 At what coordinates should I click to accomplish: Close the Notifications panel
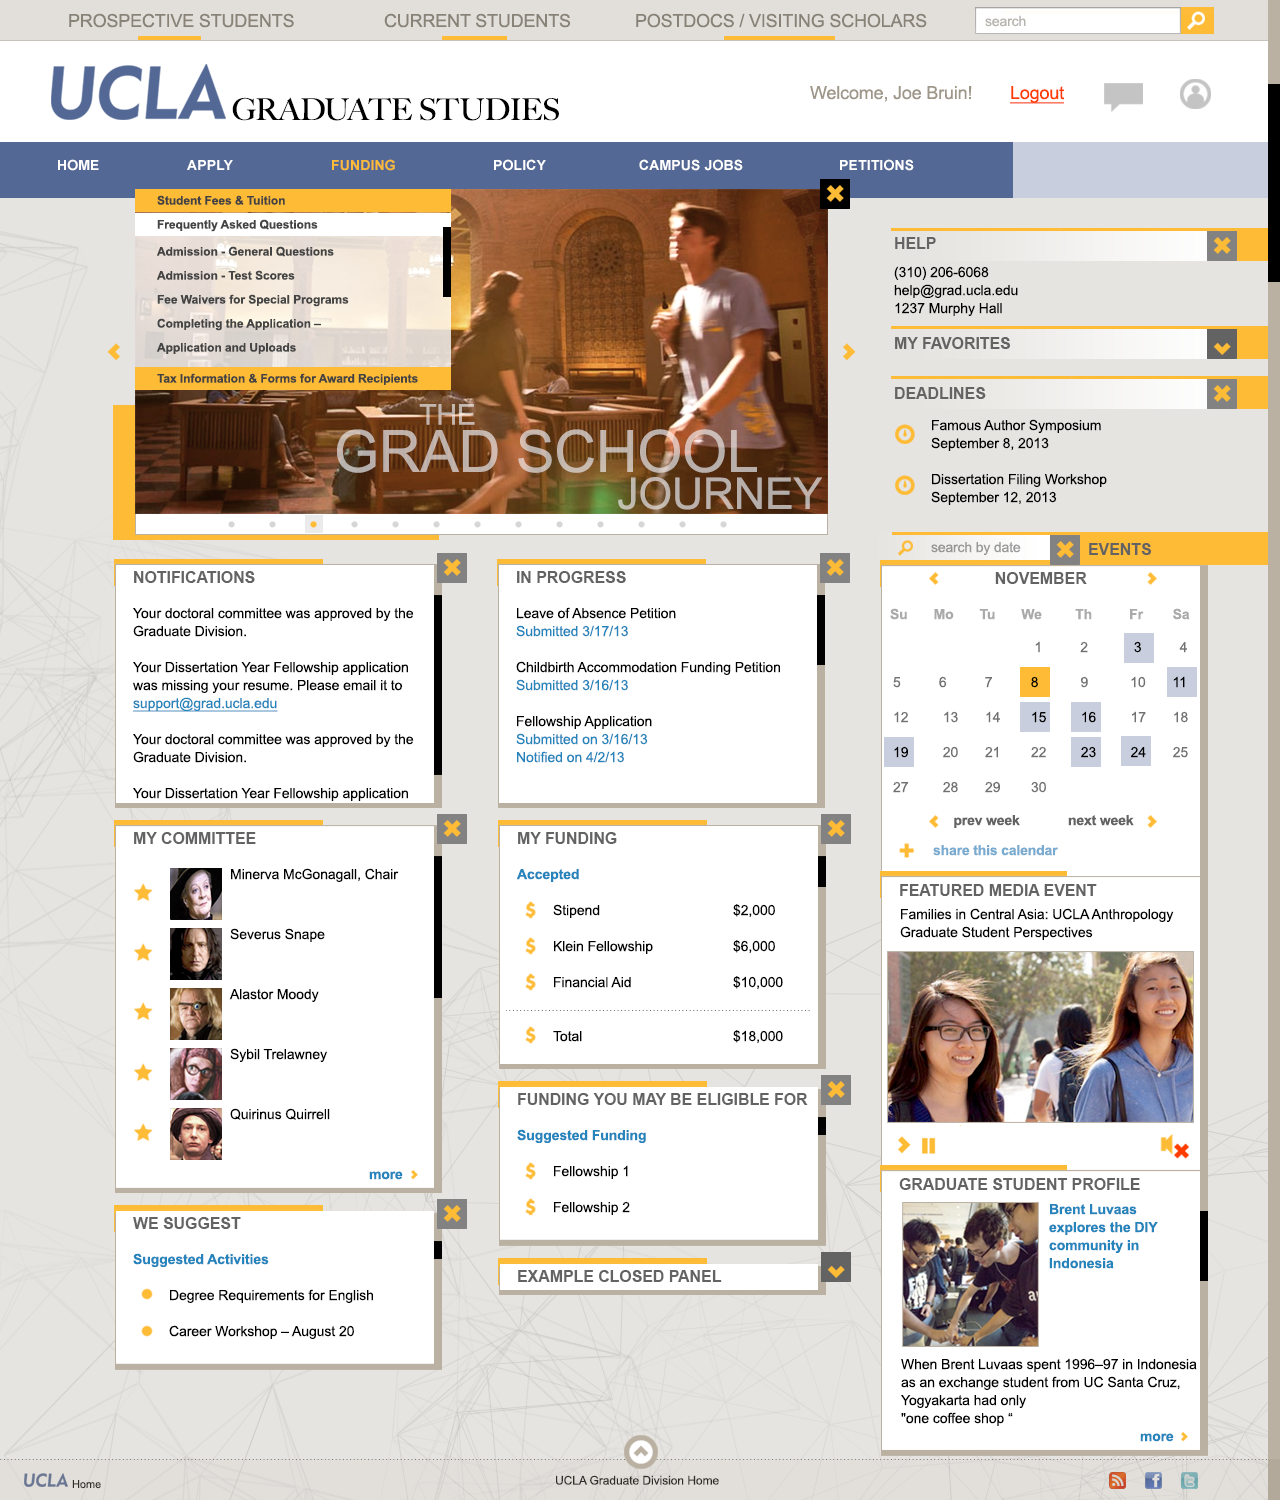[x=452, y=568]
